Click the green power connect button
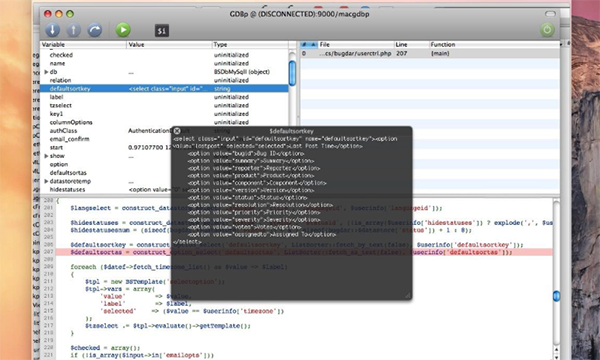 click(547, 29)
